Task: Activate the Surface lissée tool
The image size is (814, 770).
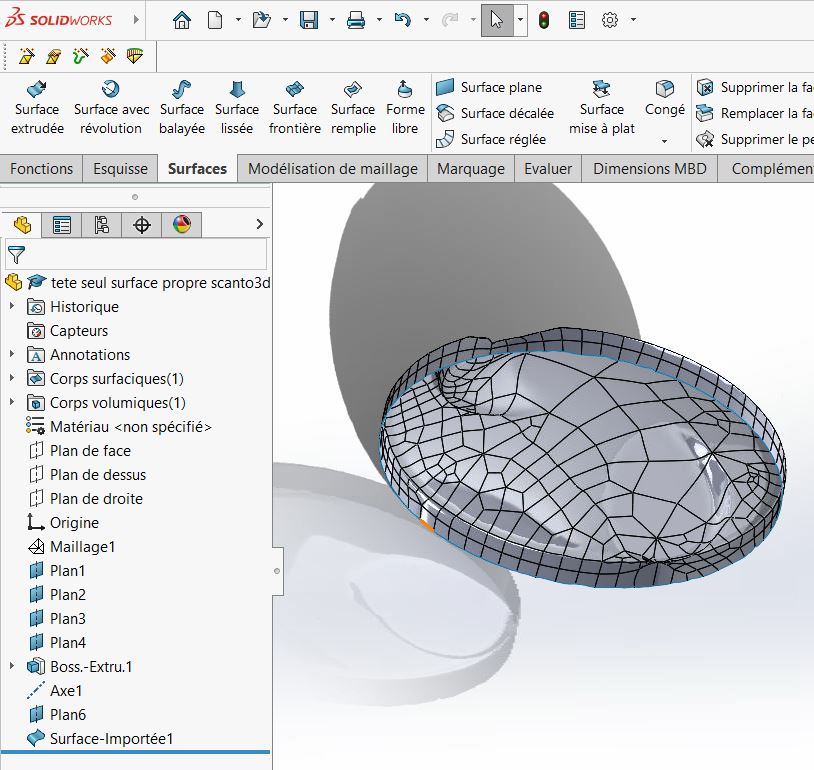Action: tap(237, 108)
